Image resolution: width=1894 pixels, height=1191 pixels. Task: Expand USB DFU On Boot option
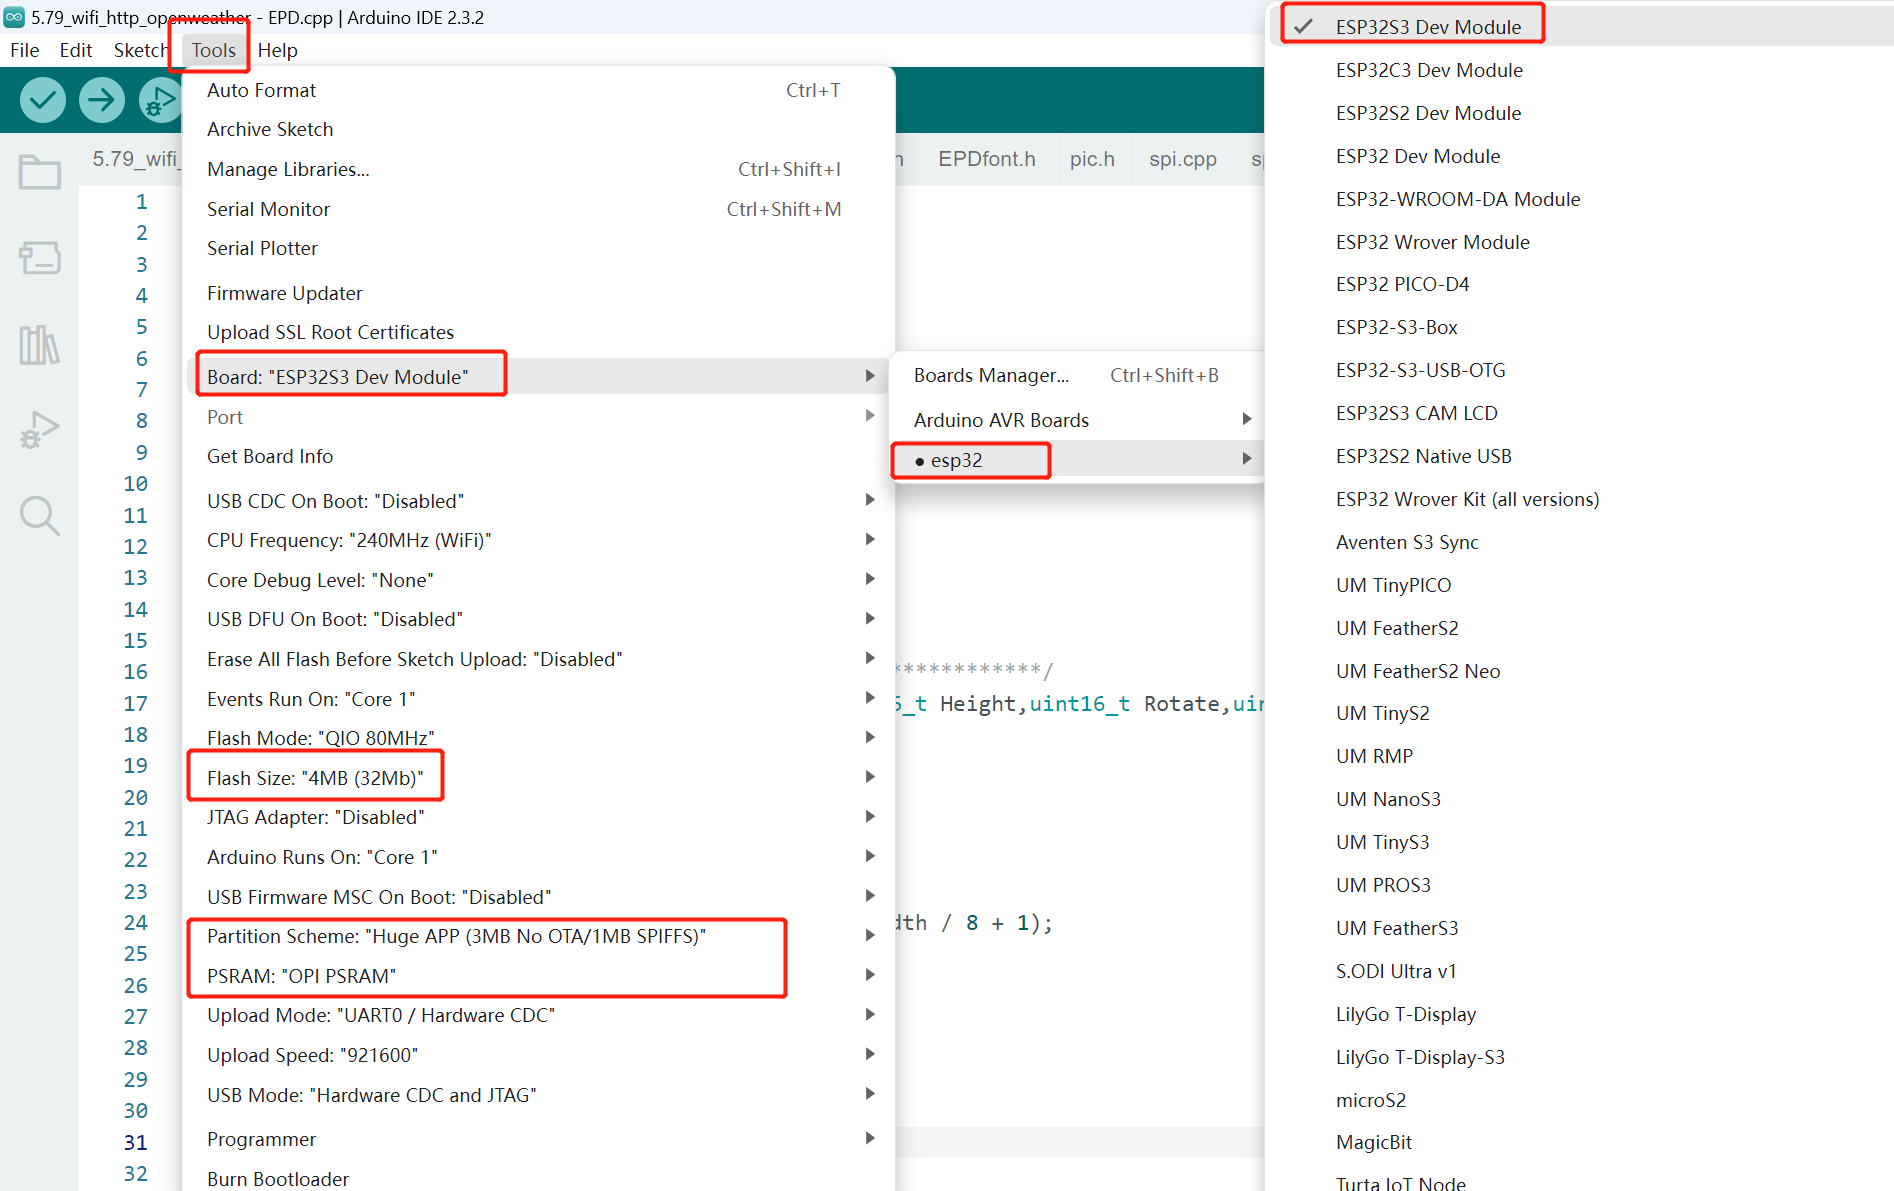coord(538,619)
